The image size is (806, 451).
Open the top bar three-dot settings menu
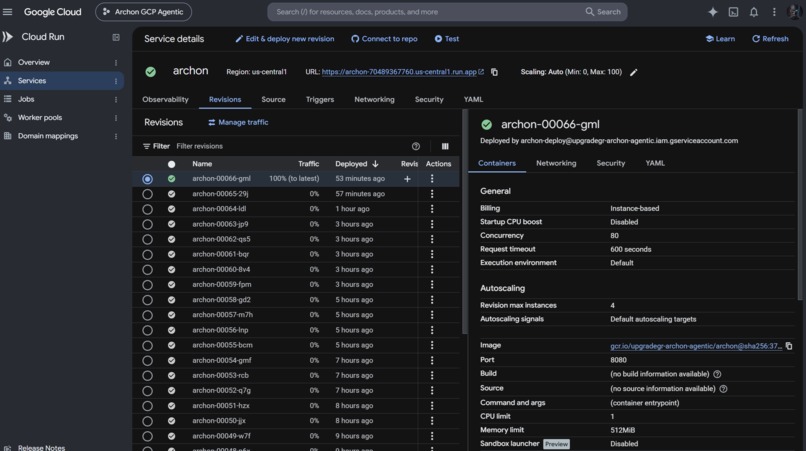click(774, 12)
